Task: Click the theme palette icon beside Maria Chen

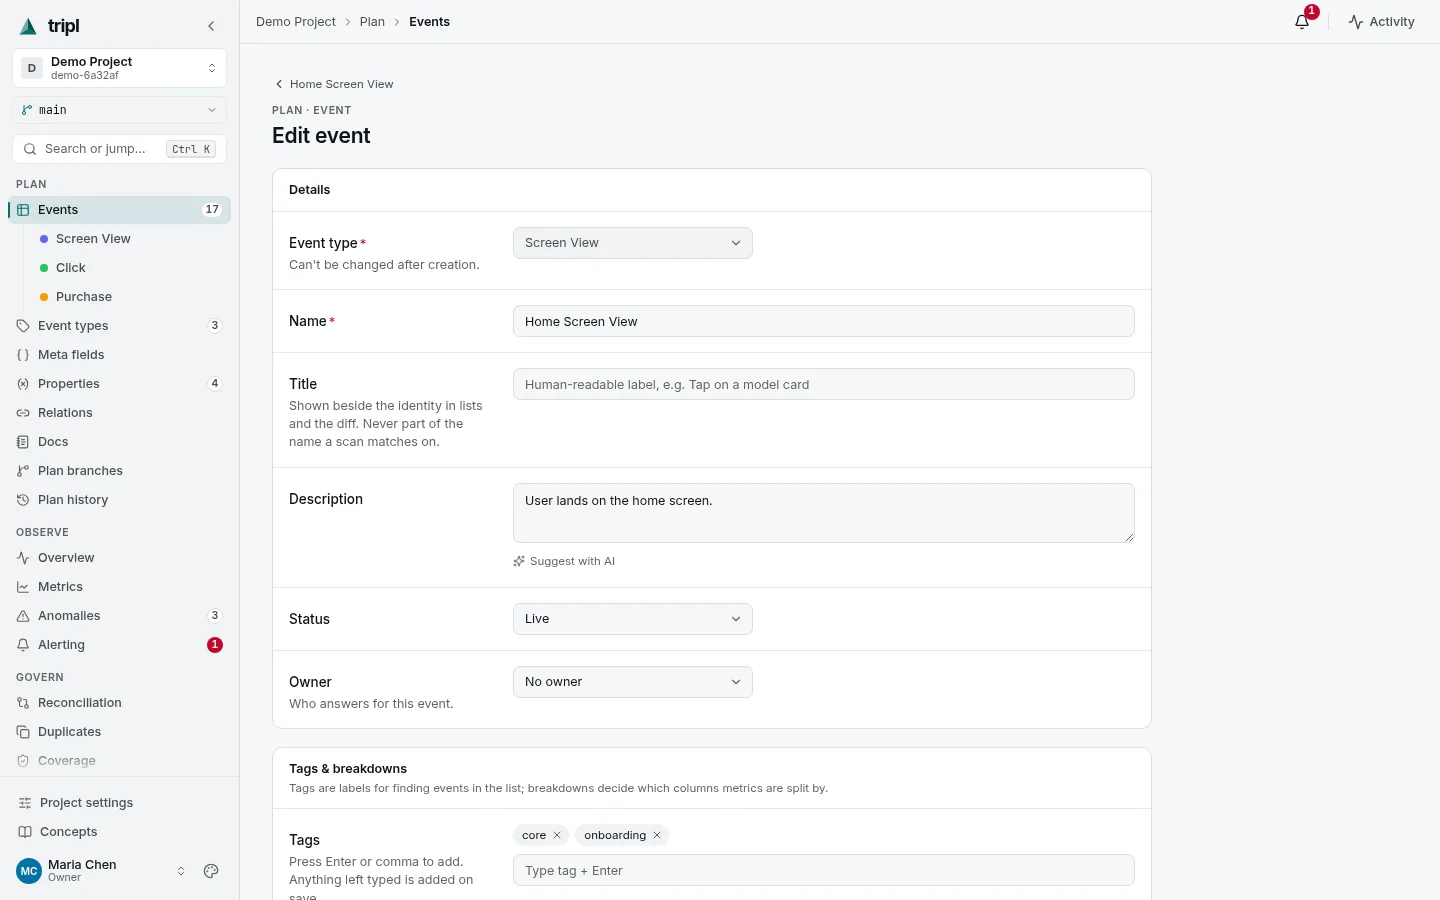Action: click(x=211, y=871)
